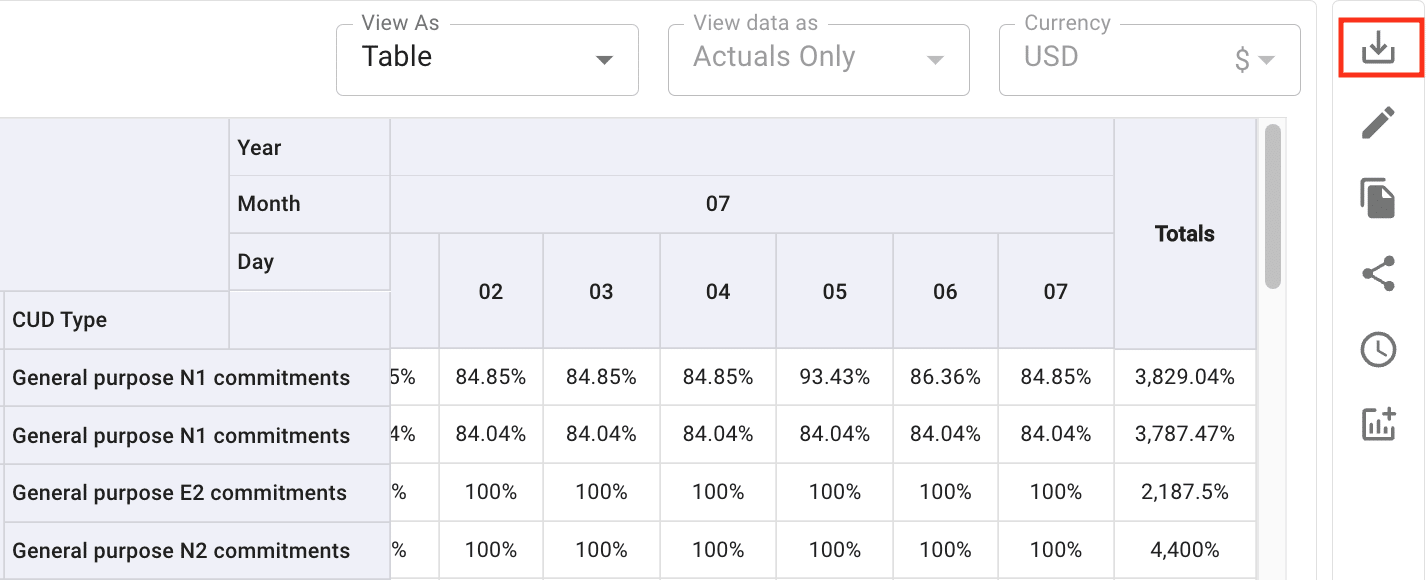Select the General purpose E2 commitments row
This screenshot has height=580, width=1428.
180,493
